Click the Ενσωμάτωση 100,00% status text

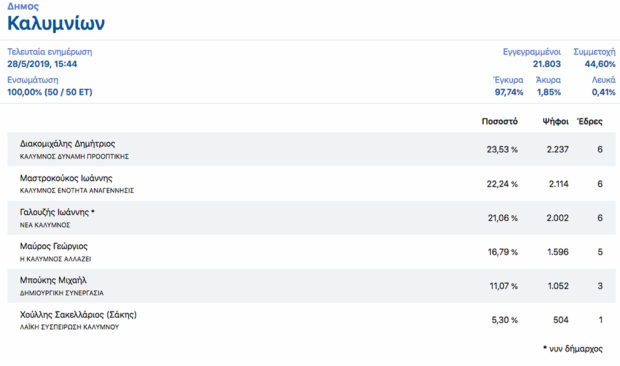(x=50, y=92)
